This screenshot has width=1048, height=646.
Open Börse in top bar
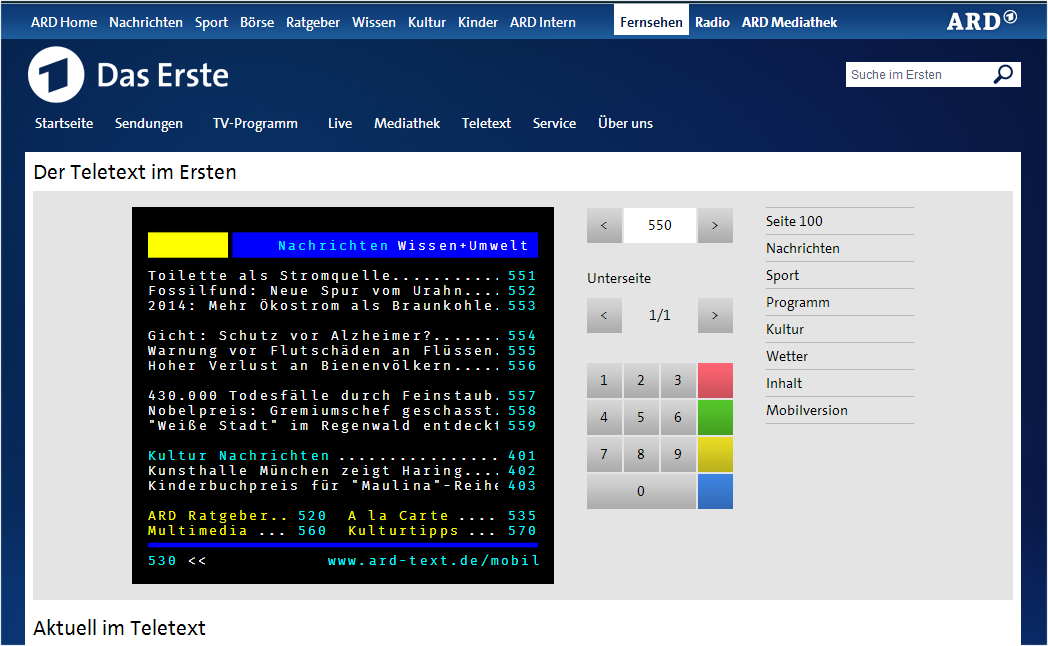click(257, 22)
